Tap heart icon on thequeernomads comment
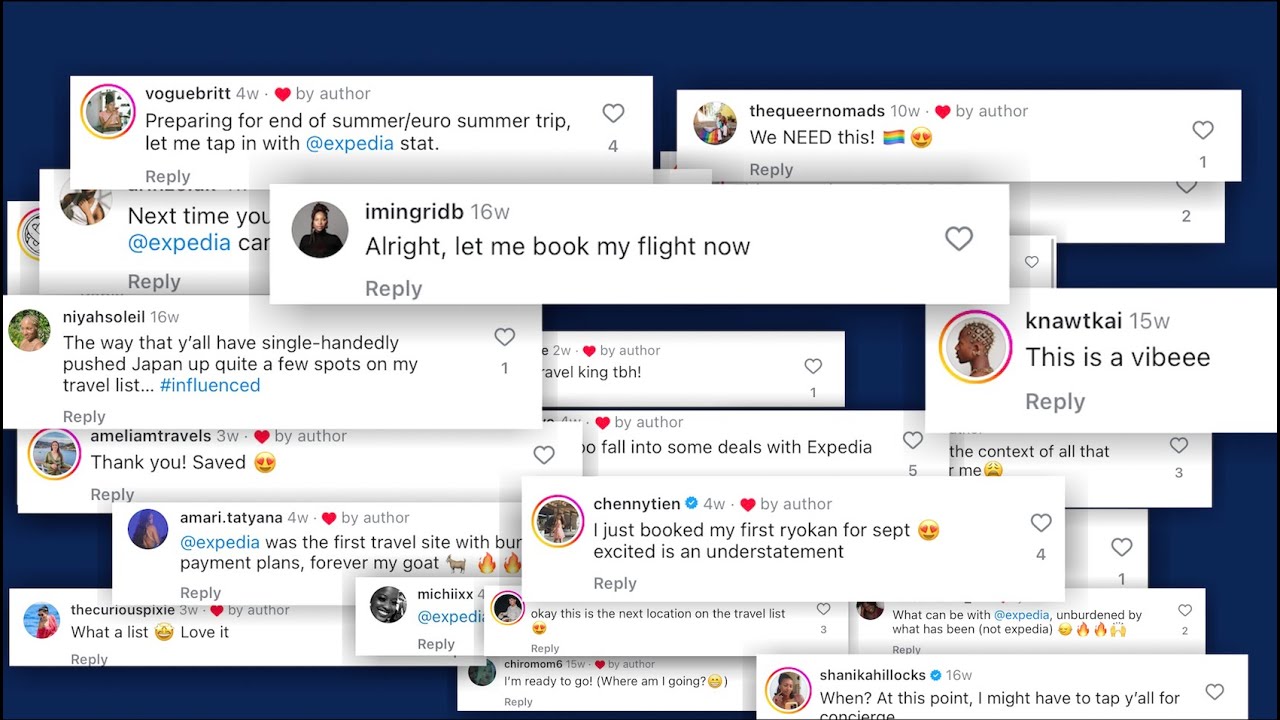Viewport: 1280px width, 720px height. point(1203,130)
